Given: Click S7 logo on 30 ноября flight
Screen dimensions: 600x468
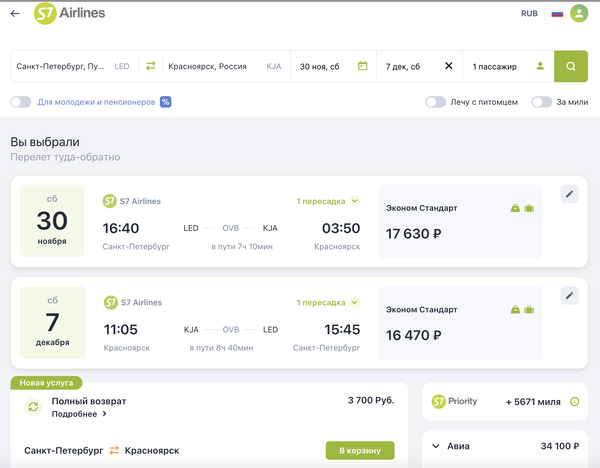Looking at the screenshot, I should coord(109,201).
